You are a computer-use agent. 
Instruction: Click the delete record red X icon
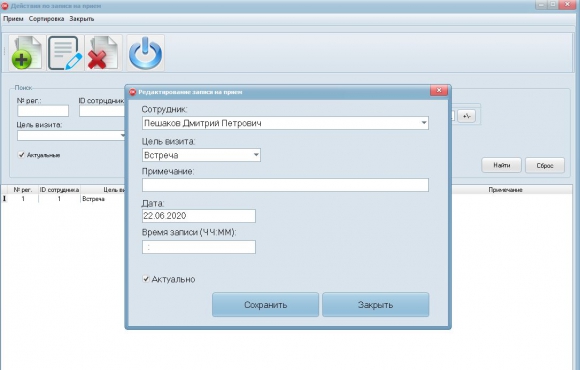coord(103,53)
